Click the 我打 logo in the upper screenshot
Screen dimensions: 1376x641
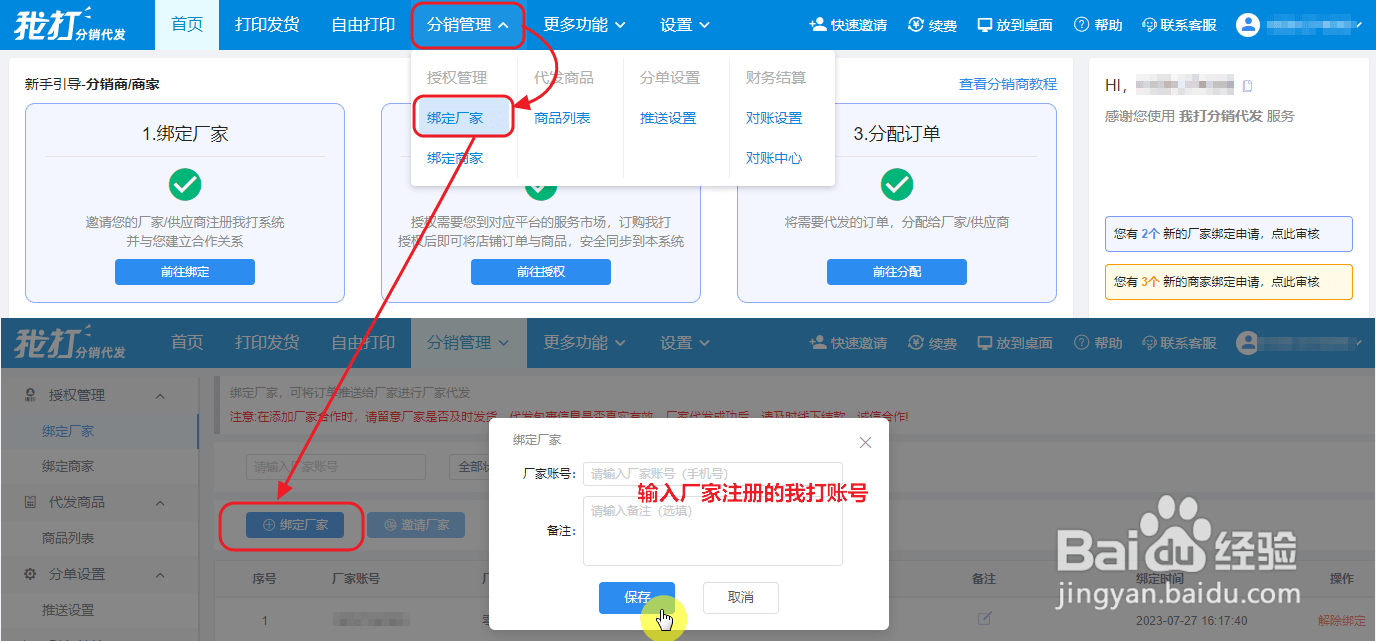pos(70,25)
